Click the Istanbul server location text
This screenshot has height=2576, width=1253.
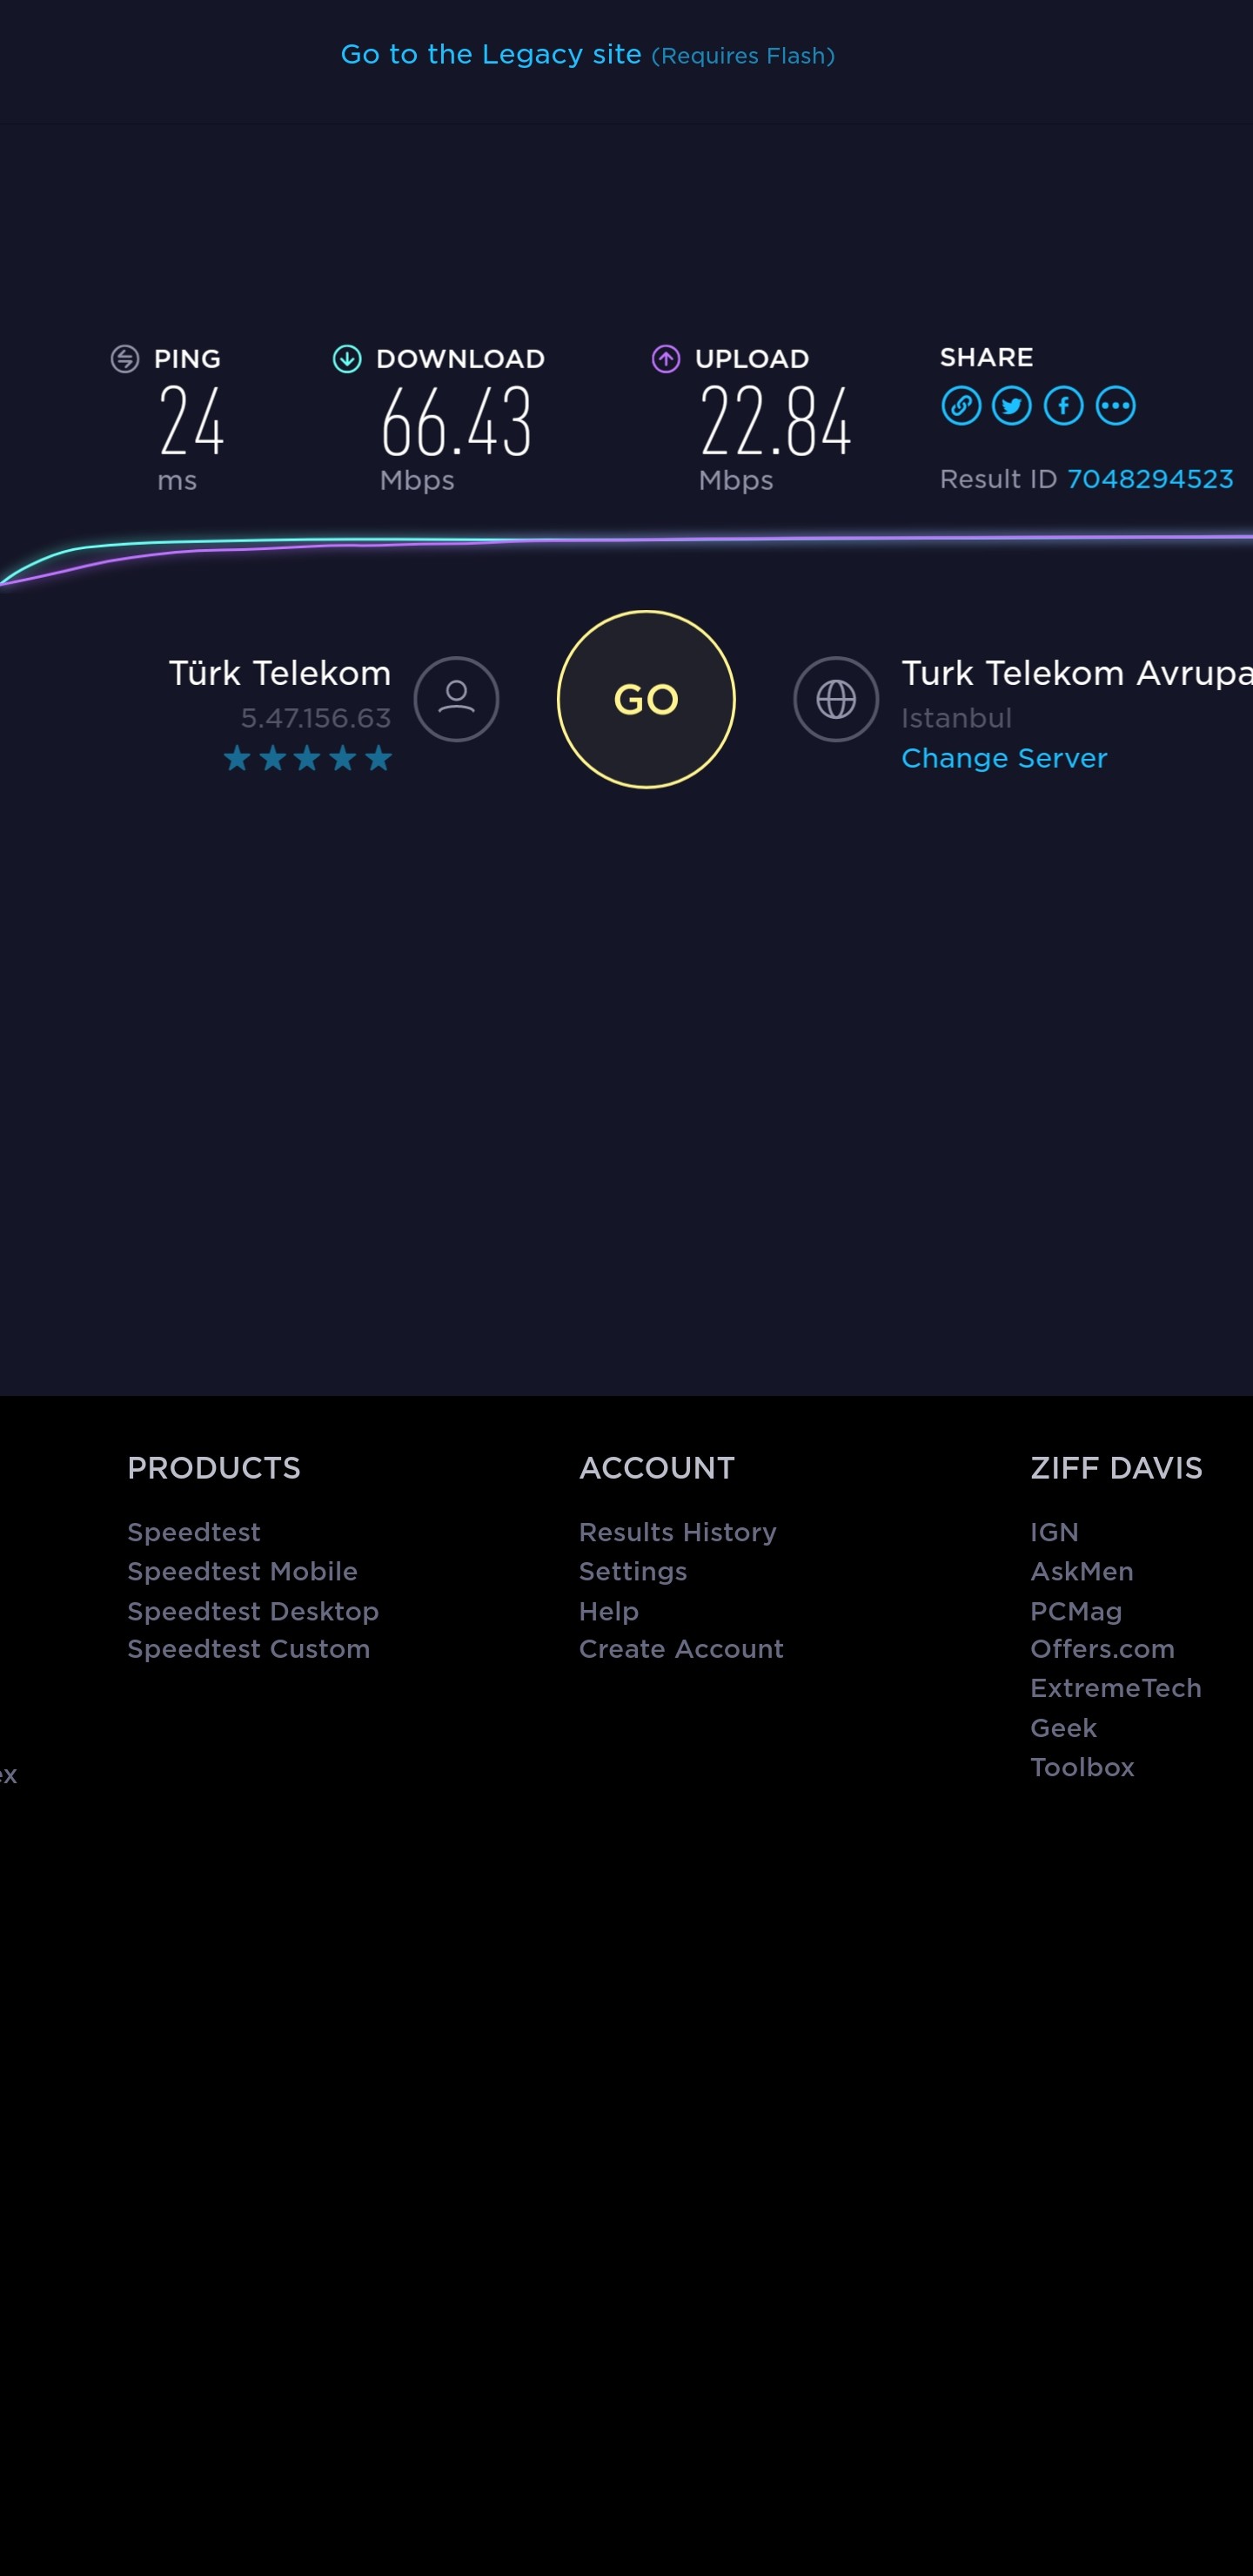957,718
